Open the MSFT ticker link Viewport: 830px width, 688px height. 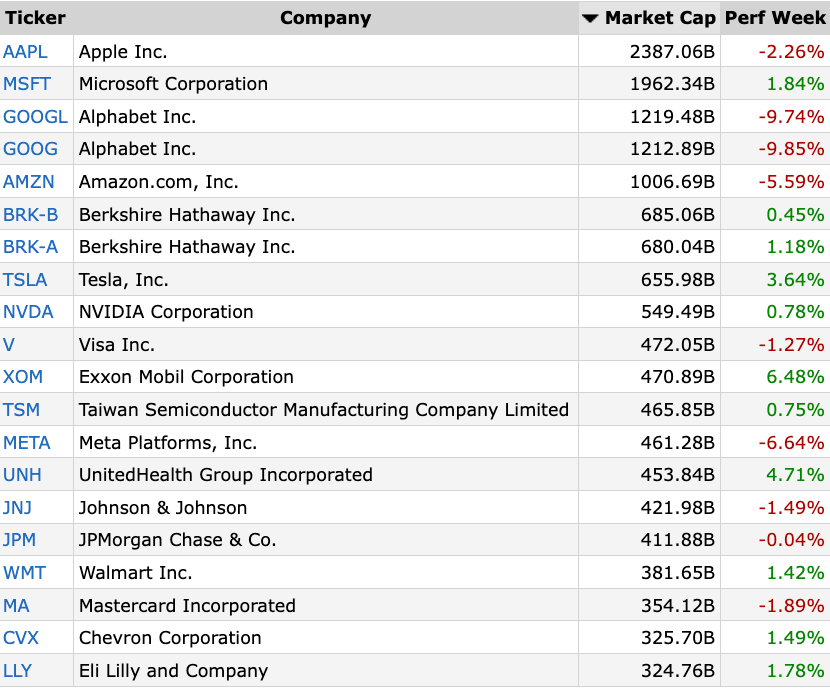click(x=27, y=84)
